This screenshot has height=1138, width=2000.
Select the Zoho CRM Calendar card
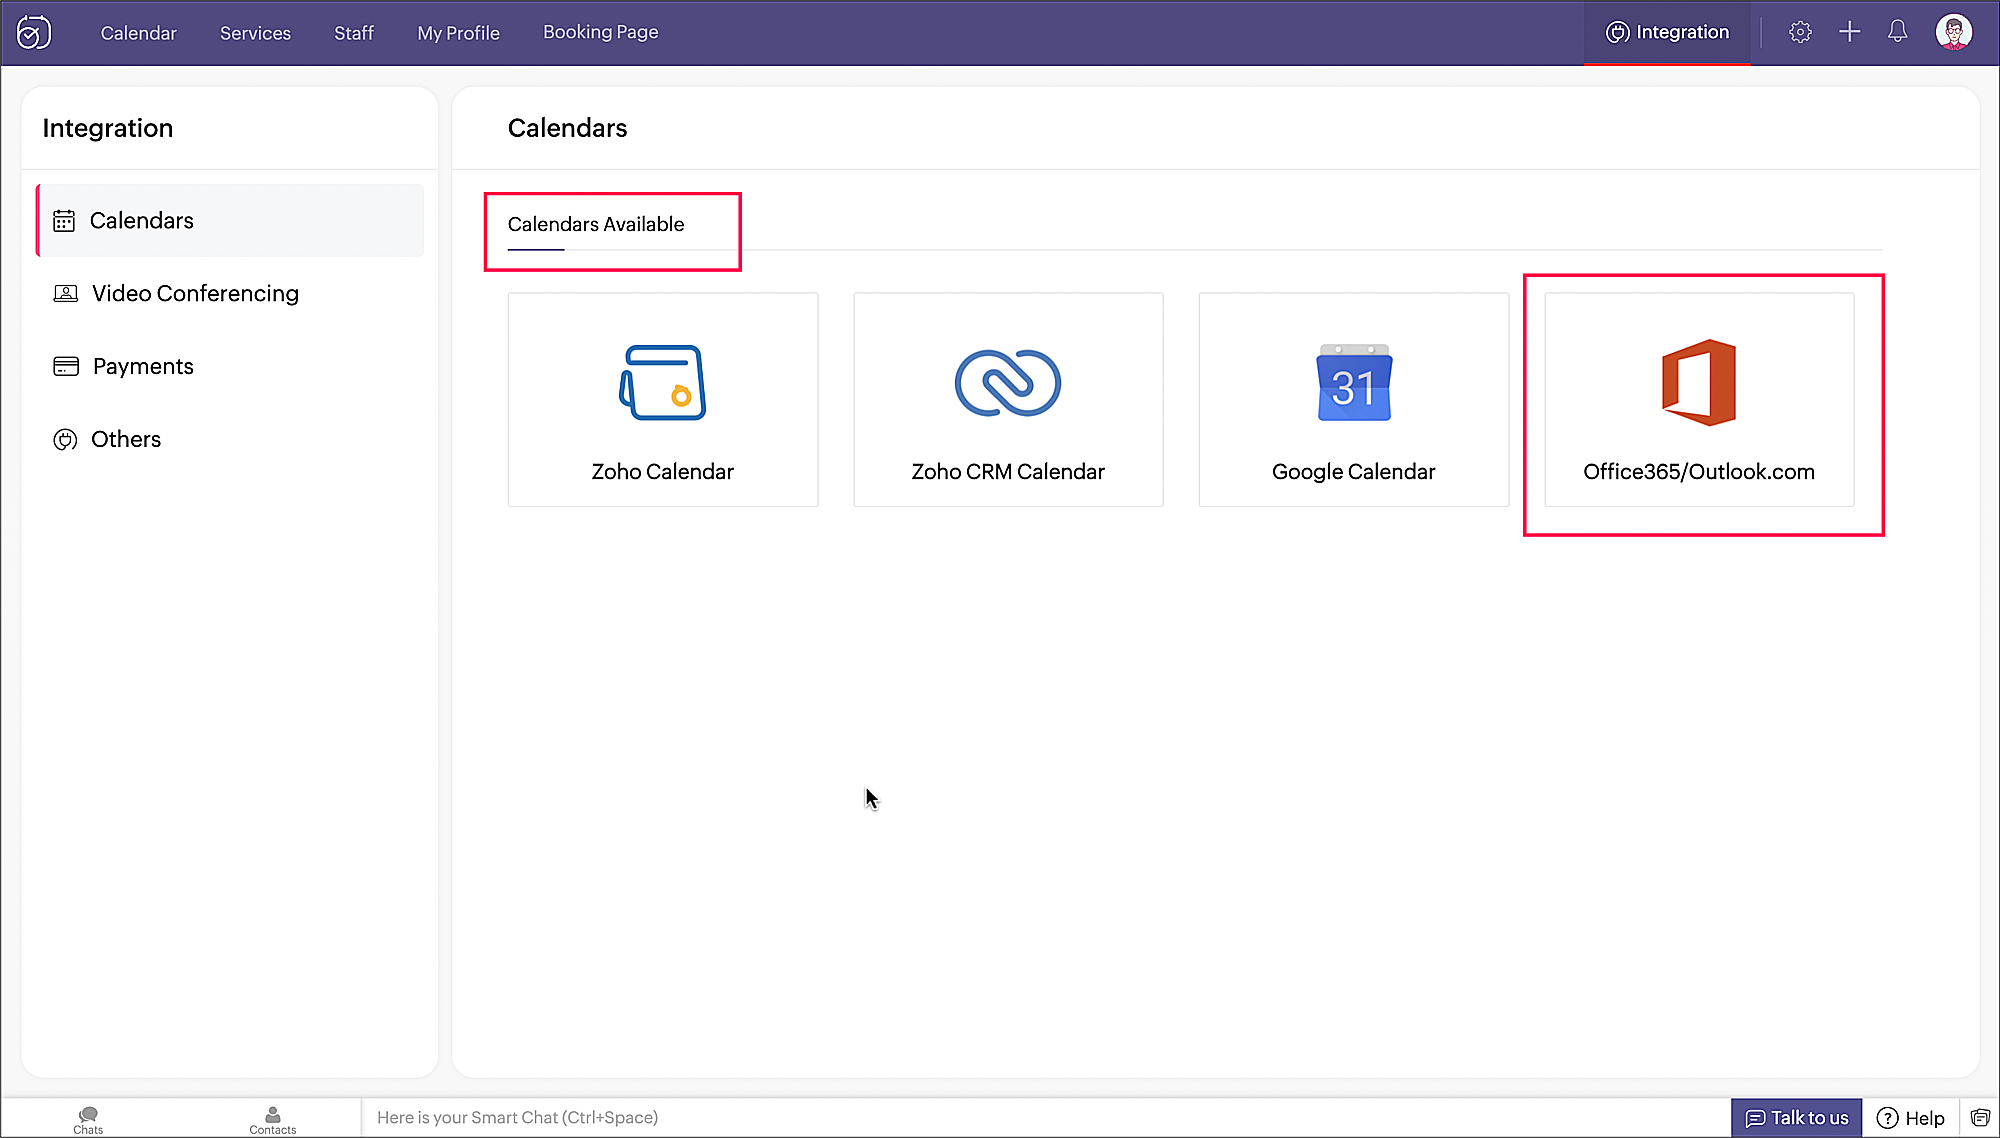pos(1008,400)
